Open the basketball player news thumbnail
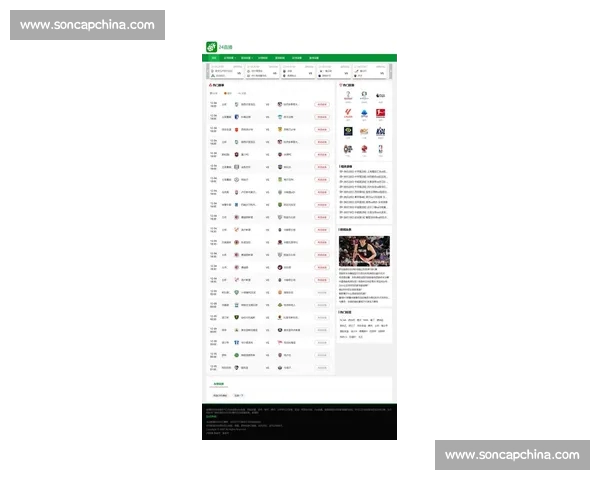The height and width of the screenshot is (480, 600). click(364, 251)
